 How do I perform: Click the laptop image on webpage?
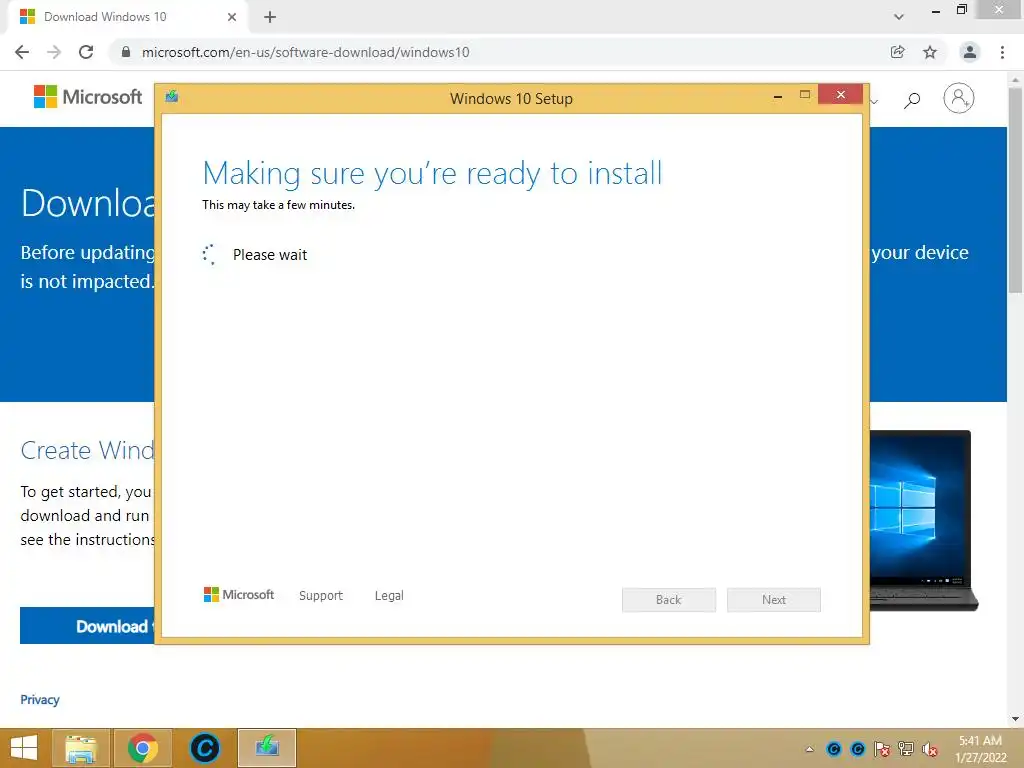click(x=923, y=520)
